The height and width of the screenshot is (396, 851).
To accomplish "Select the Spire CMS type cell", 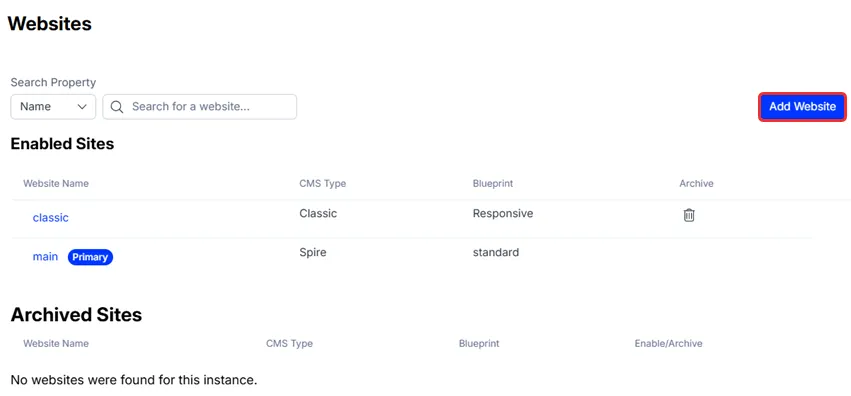I will pyautogui.click(x=313, y=253).
